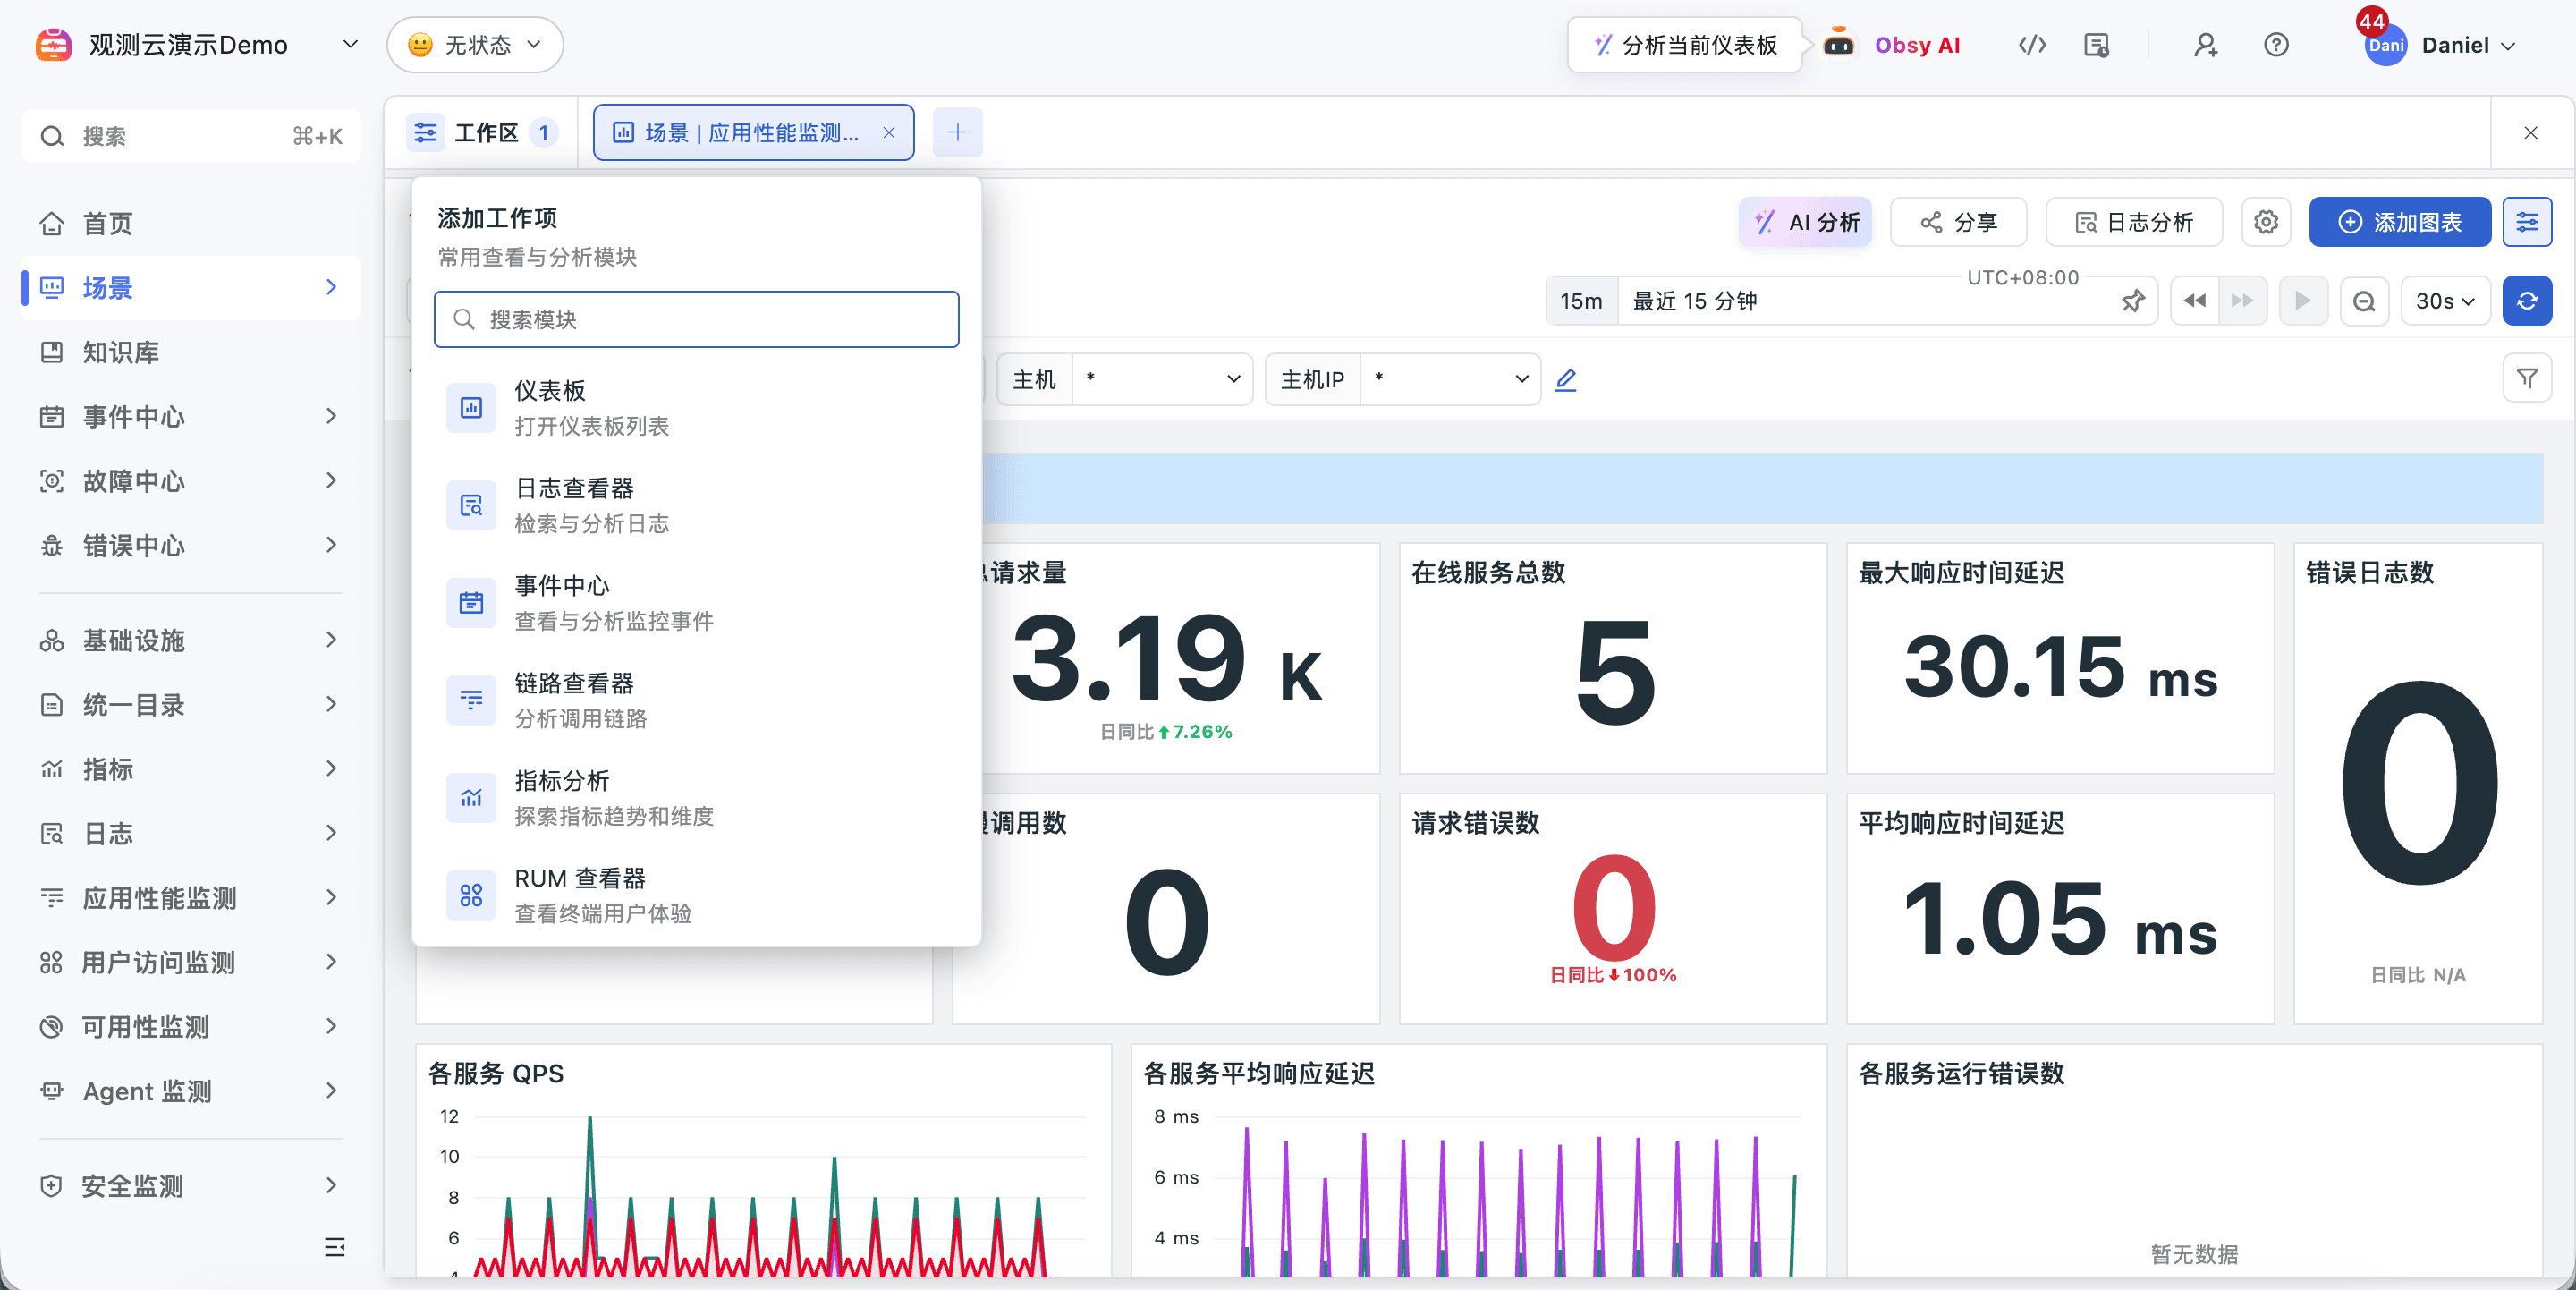Close the 场景 | 应用性能监测 tab

point(889,132)
